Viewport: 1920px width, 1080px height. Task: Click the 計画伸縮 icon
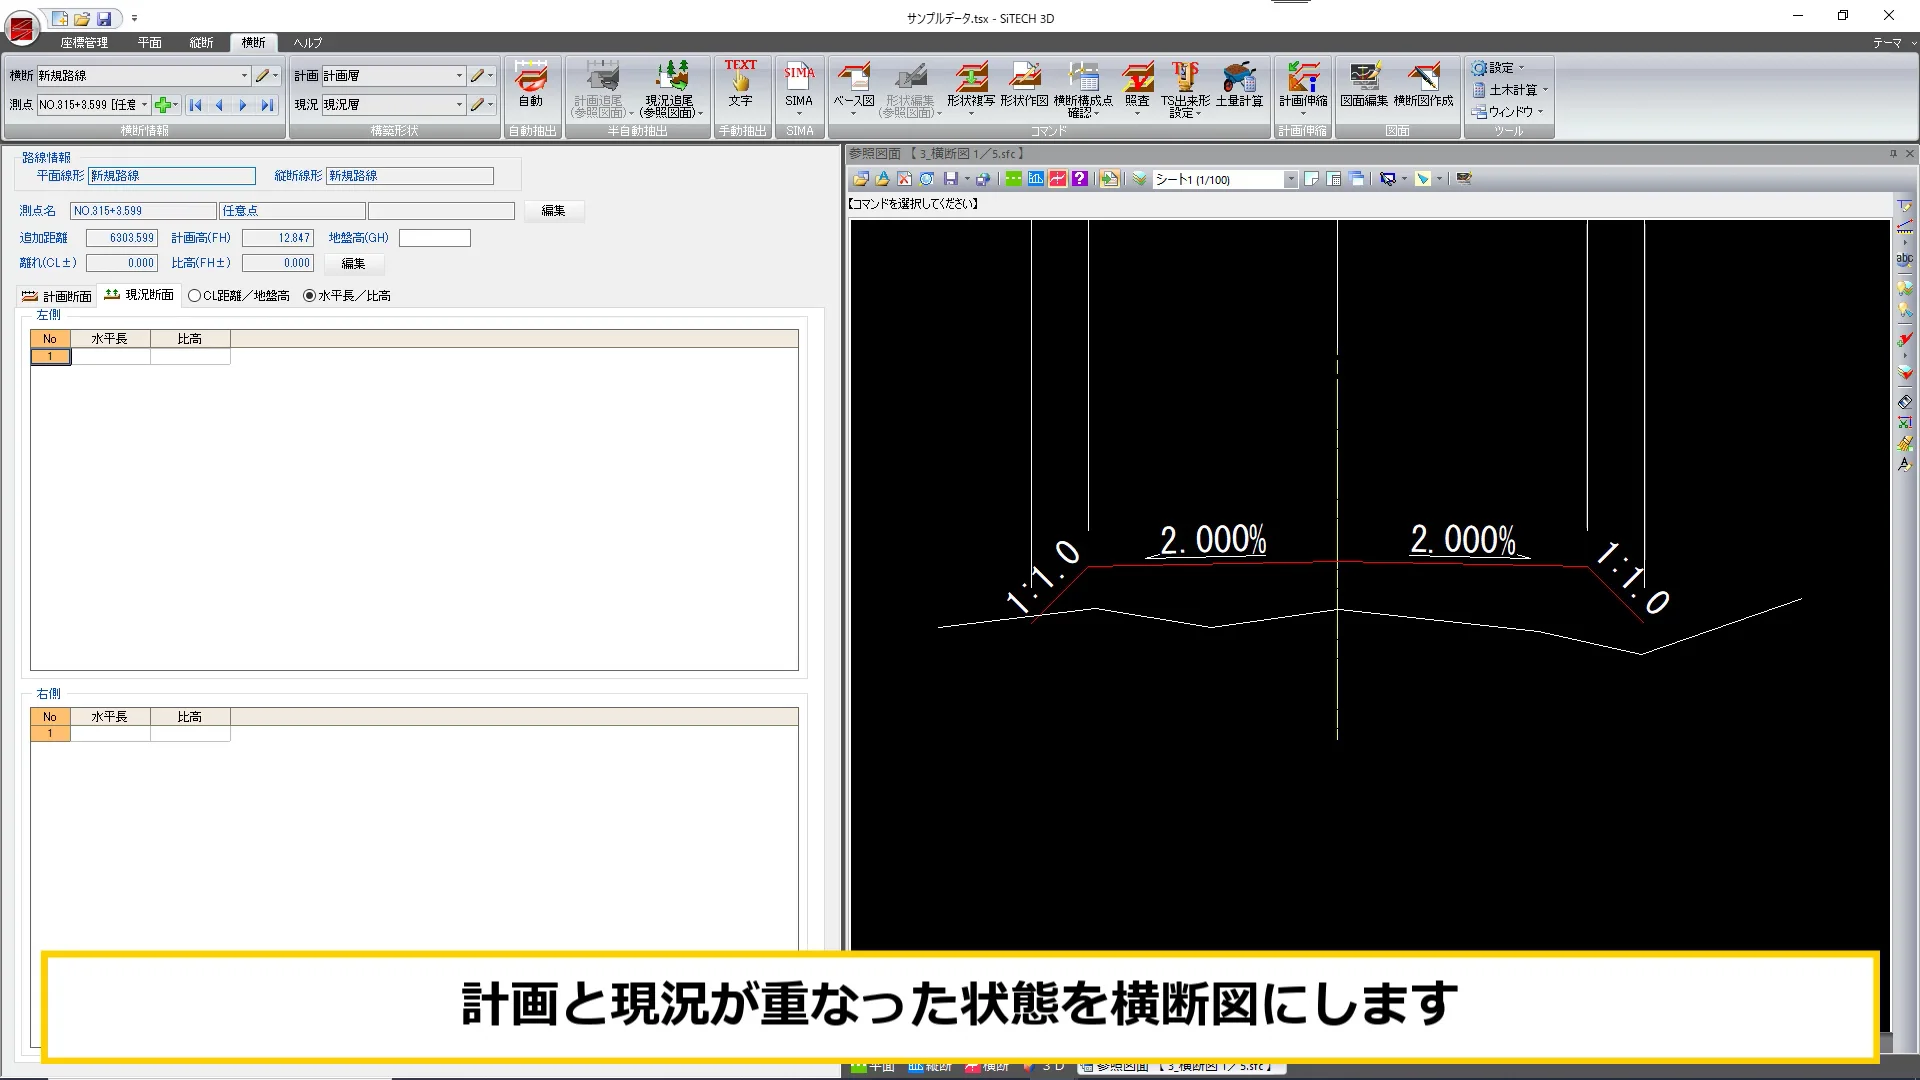tap(1303, 88)
